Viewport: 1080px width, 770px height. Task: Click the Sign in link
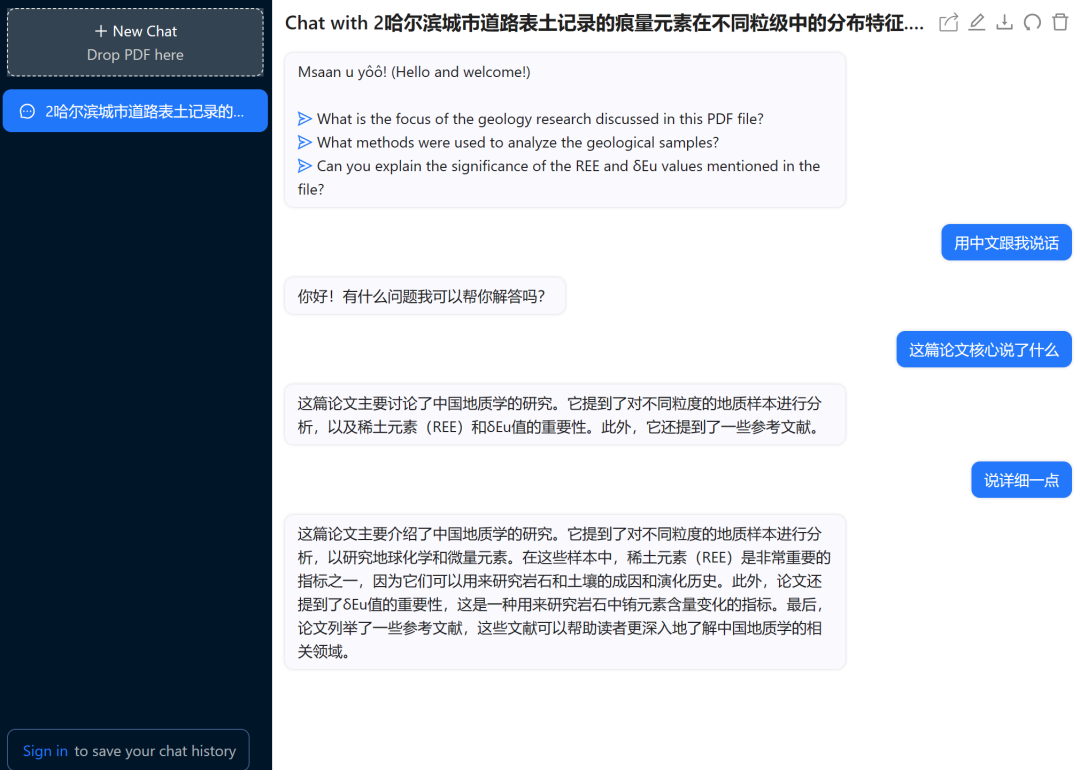tap(45, 749)
